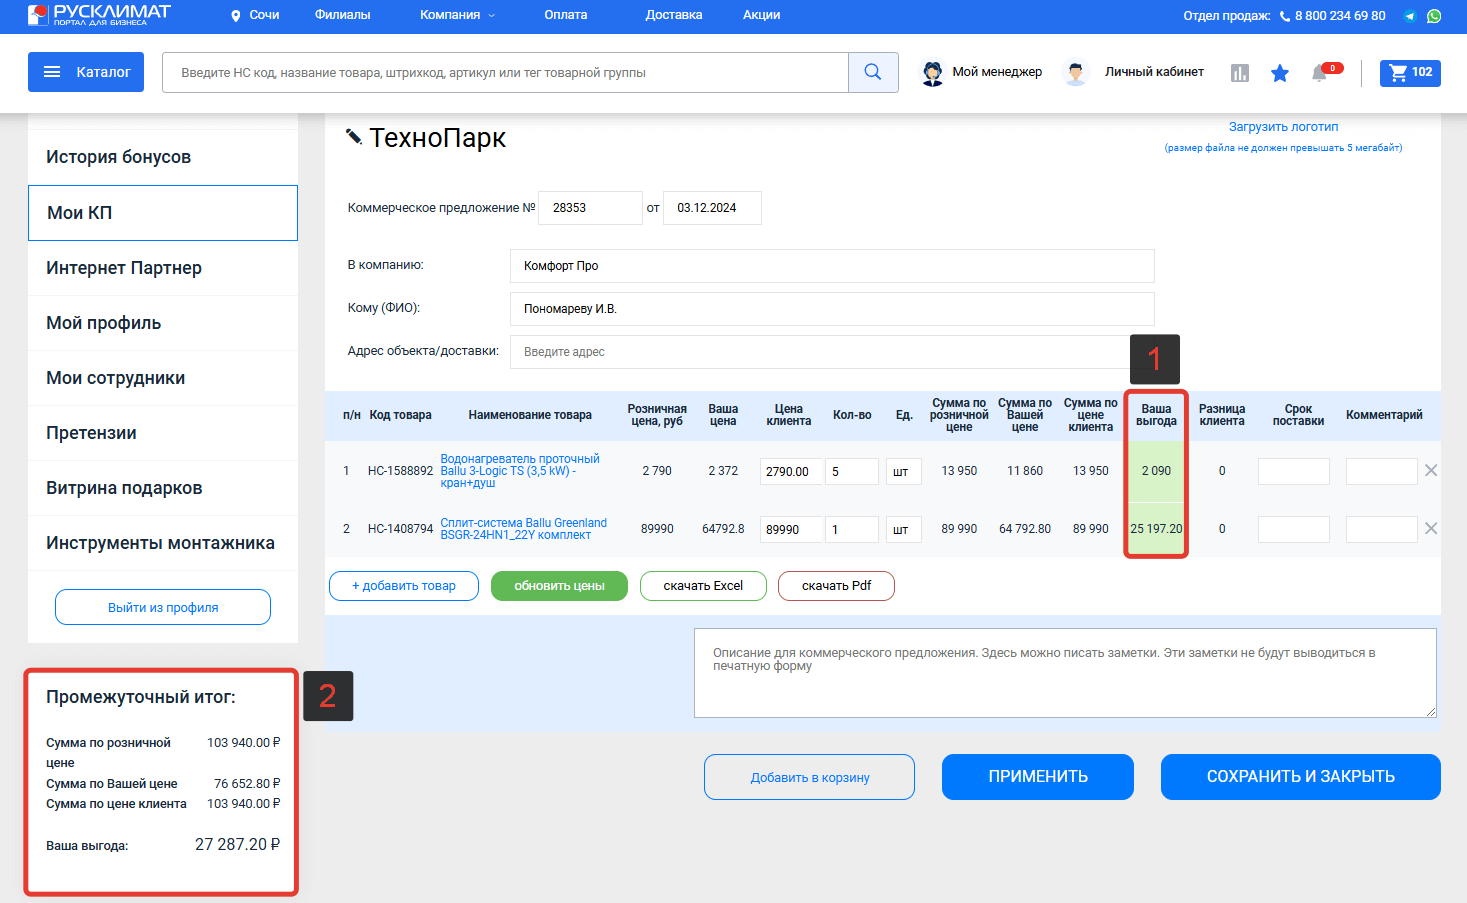The image size is (1467, 903).
Task: Open the Telegram icon in the header
Action: click(x=1410, y=16)
